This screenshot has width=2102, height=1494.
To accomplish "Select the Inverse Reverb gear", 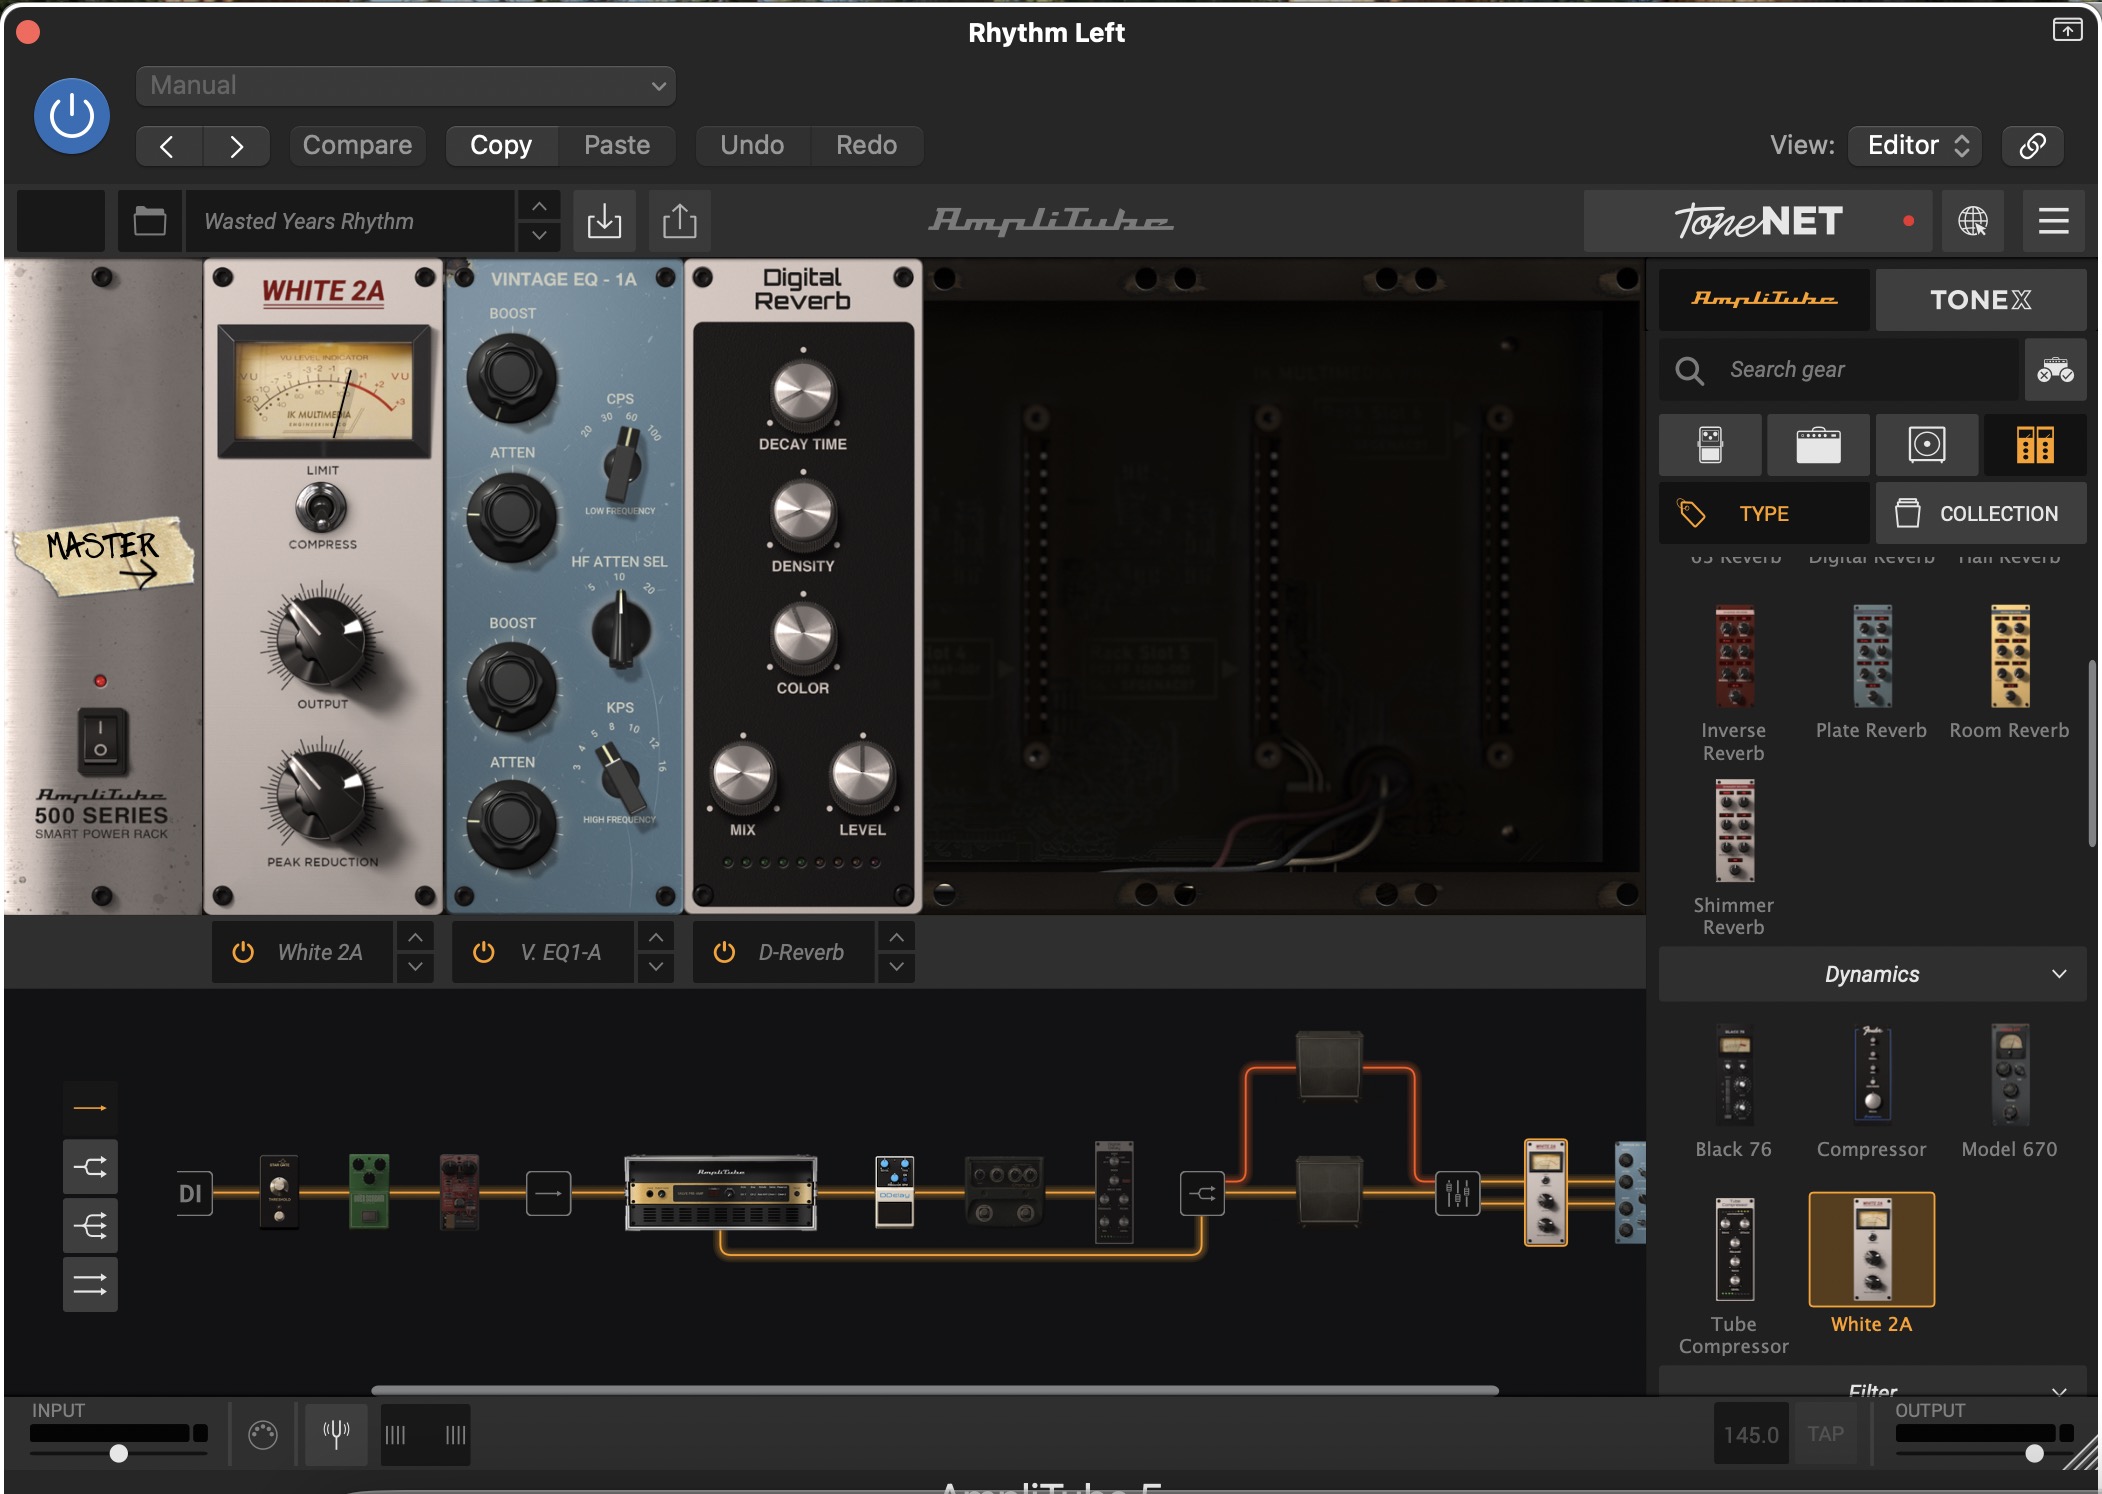I will pos(1734,684).
